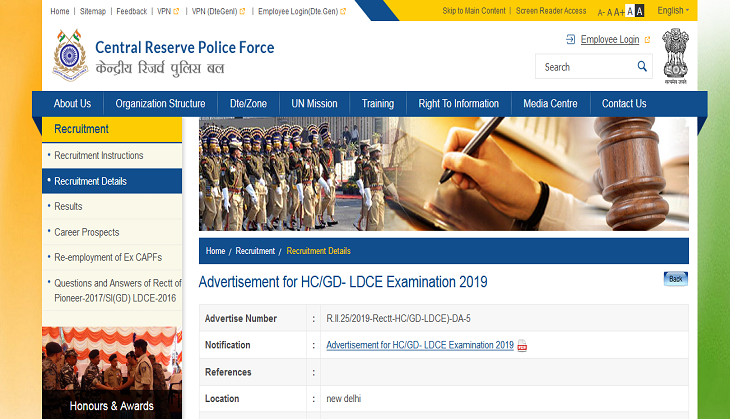Click Home in the breadcrumb
The width and height of the screenshot is (730, 419).
click(215, 251)
